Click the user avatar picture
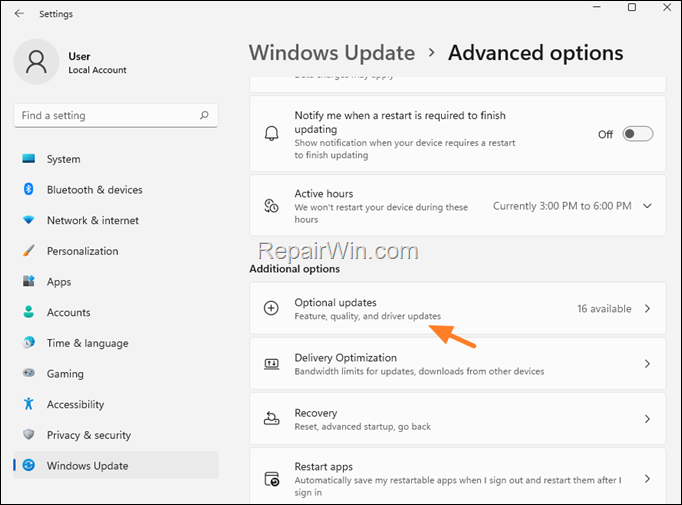 (36, 61)
